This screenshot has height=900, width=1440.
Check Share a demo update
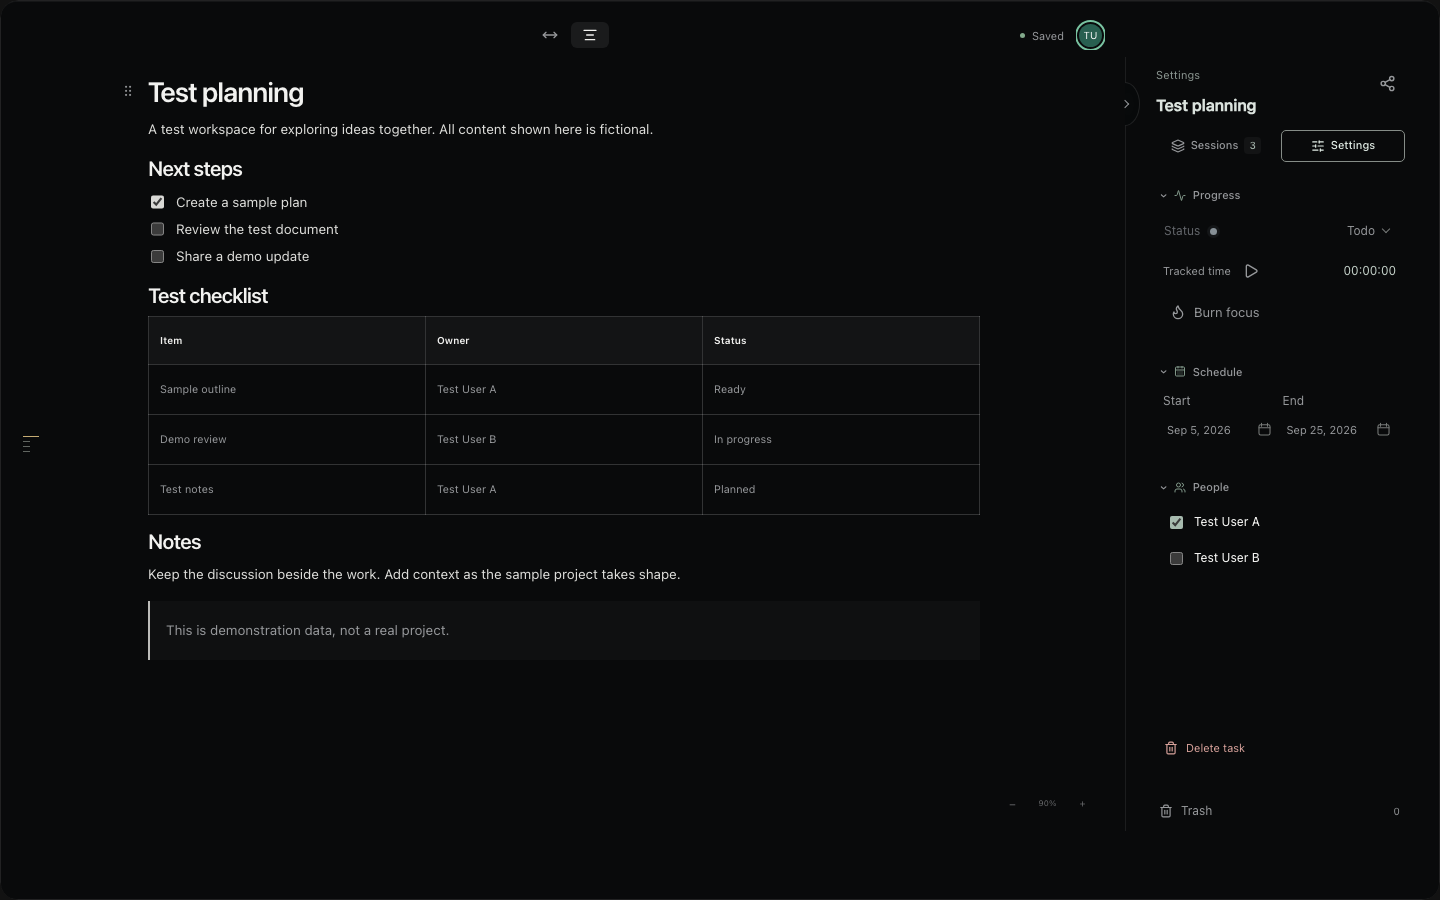click(x=157, y=256)
